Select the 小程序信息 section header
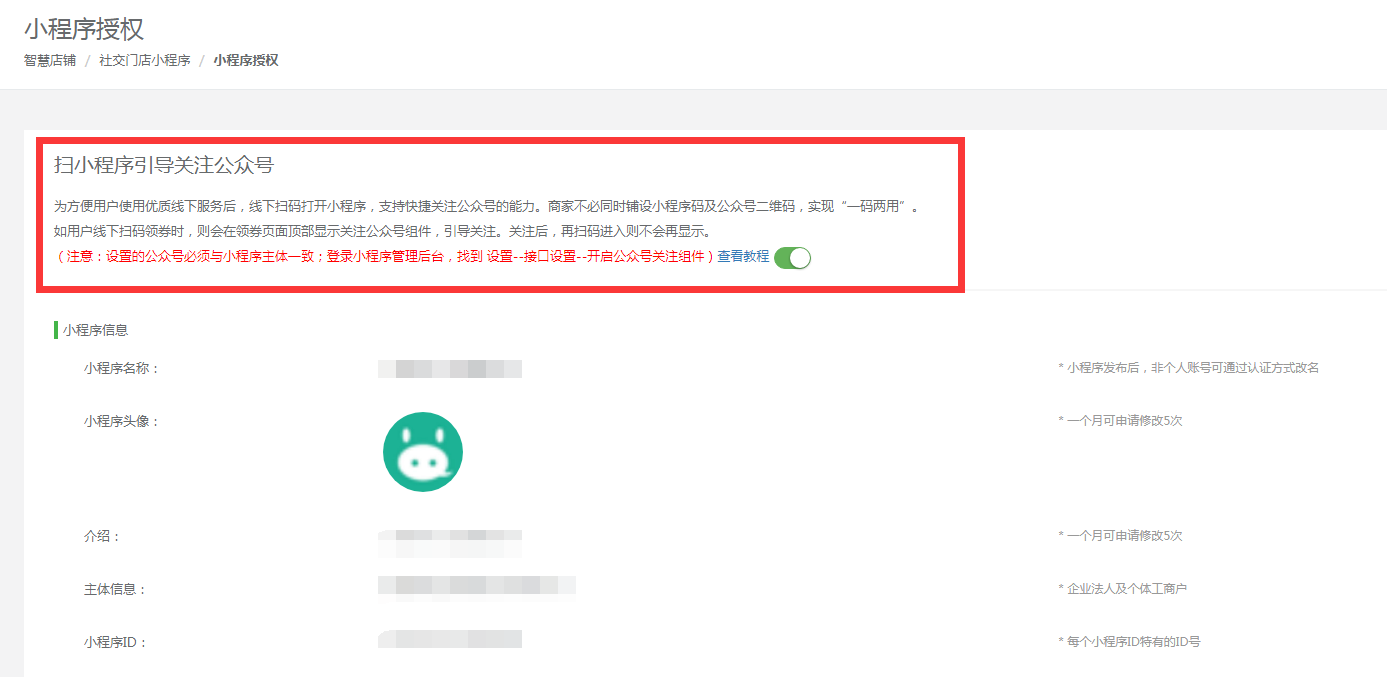1387x677 pixels. [x=95, y=330]
